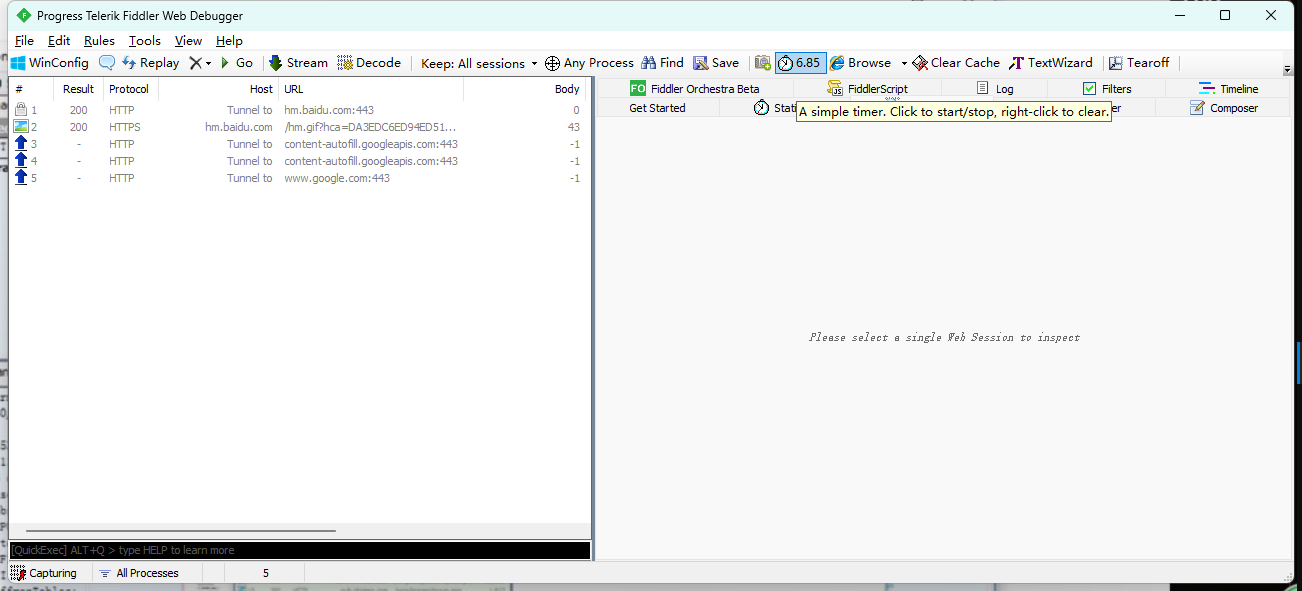Screen dimensions: 1302x591
Task: Open the Edit menu
Action: pyautogui.click(x=59, y=41)
